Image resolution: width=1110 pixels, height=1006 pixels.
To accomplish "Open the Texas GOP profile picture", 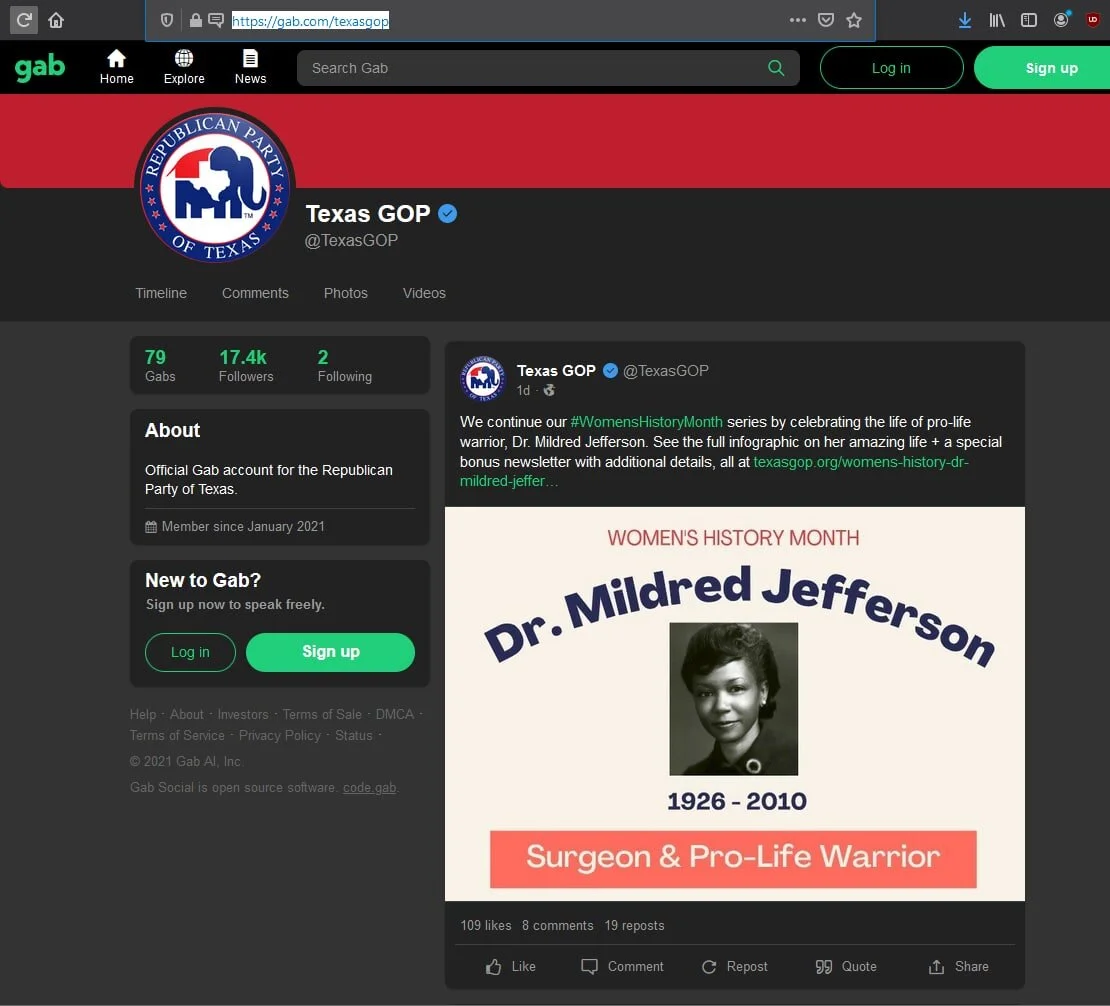I will tap(215, 187).
